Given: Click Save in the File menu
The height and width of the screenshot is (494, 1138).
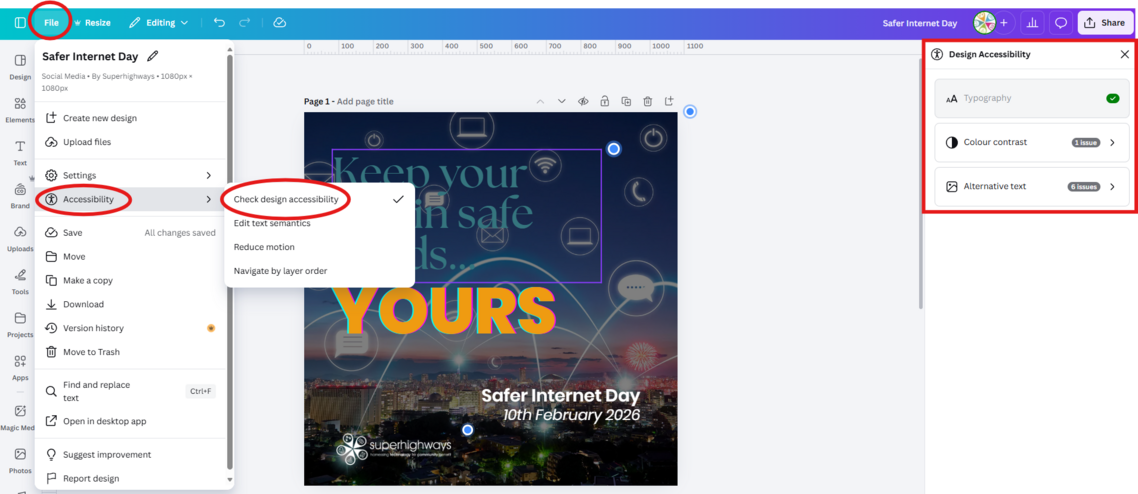Looking at the screenshot, I should coord(131,232).
